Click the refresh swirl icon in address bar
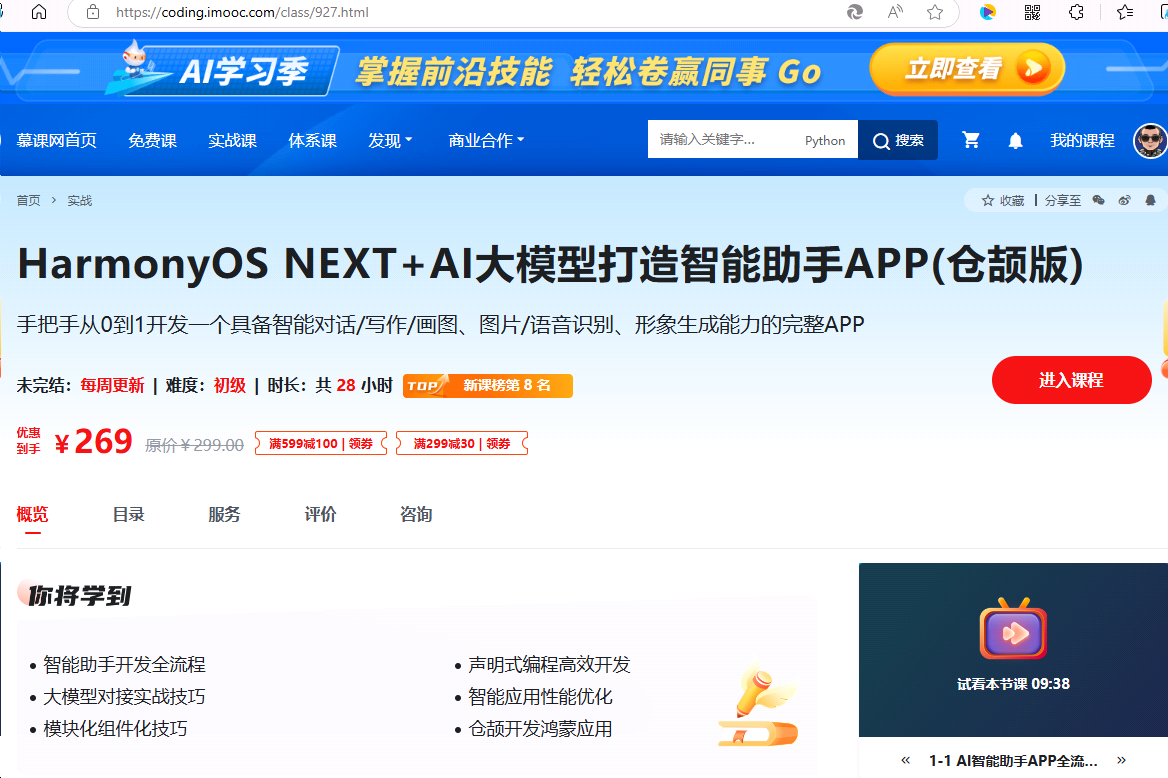The image size is (1168, 778). 855,12
